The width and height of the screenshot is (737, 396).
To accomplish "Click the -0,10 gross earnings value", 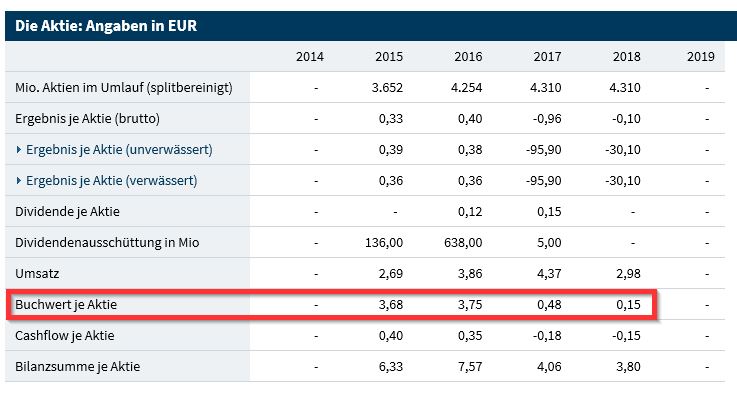I will (627, 118).
